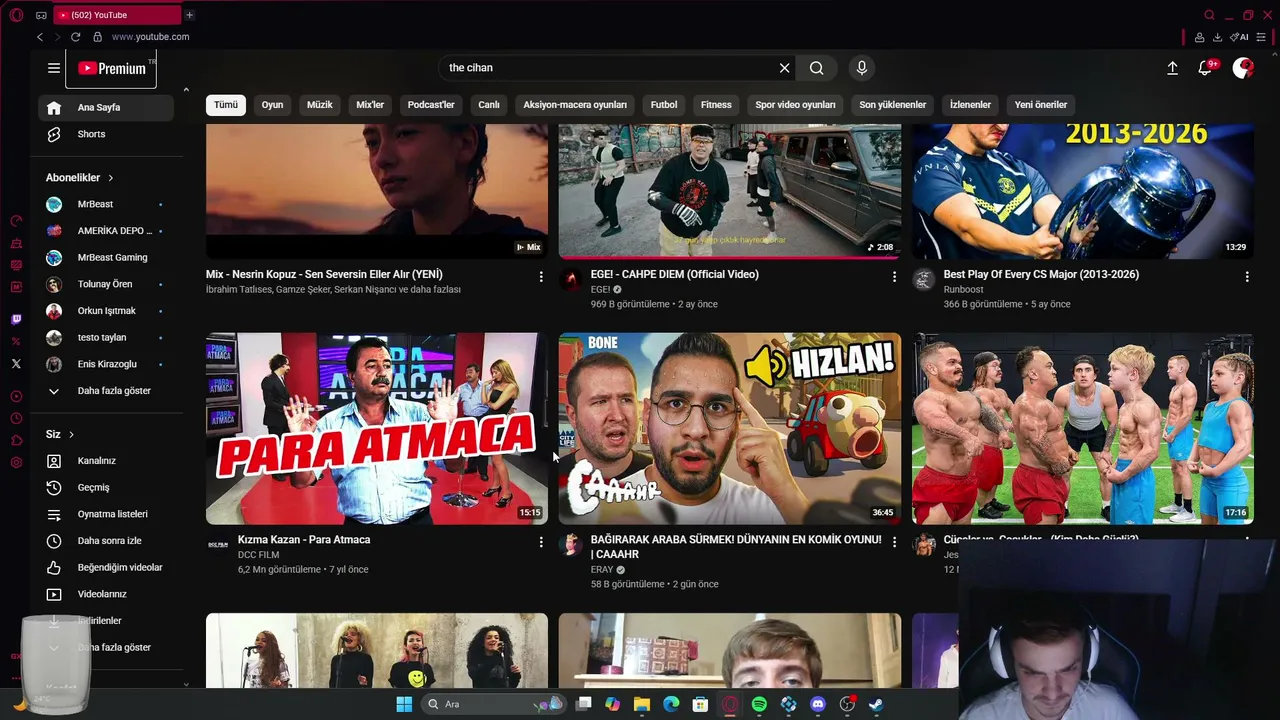Select the Futbol filter chip

pos(664,105)
